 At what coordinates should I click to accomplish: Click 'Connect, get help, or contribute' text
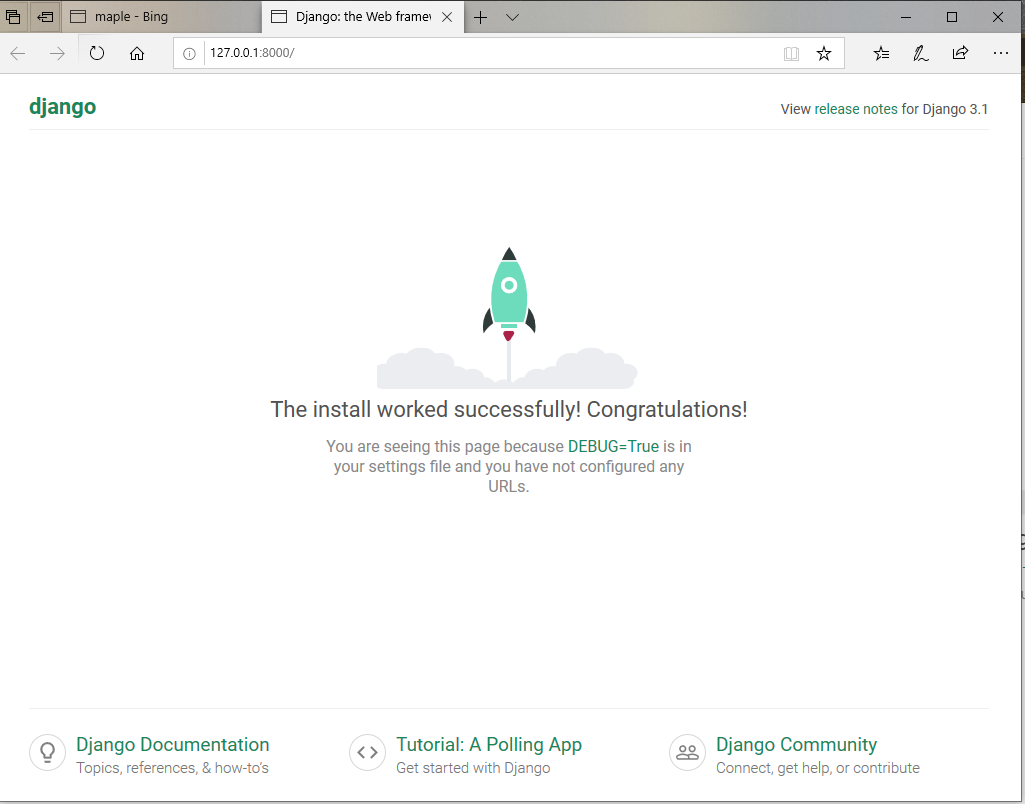coord(818,768)
